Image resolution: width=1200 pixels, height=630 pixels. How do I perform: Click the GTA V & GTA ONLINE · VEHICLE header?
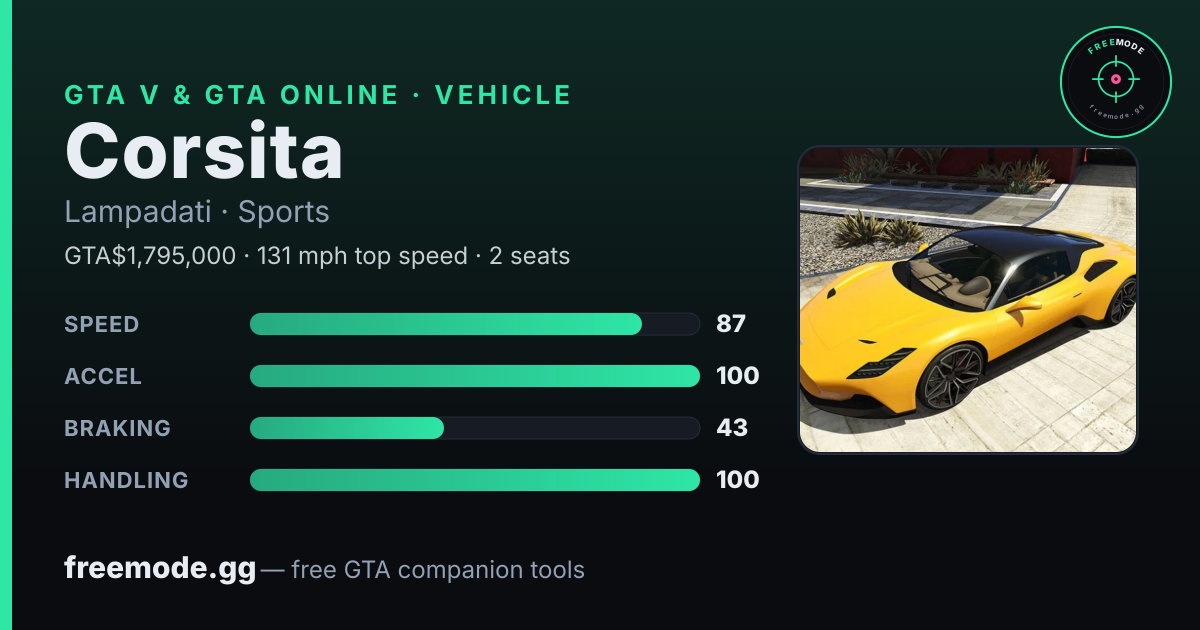318,95
